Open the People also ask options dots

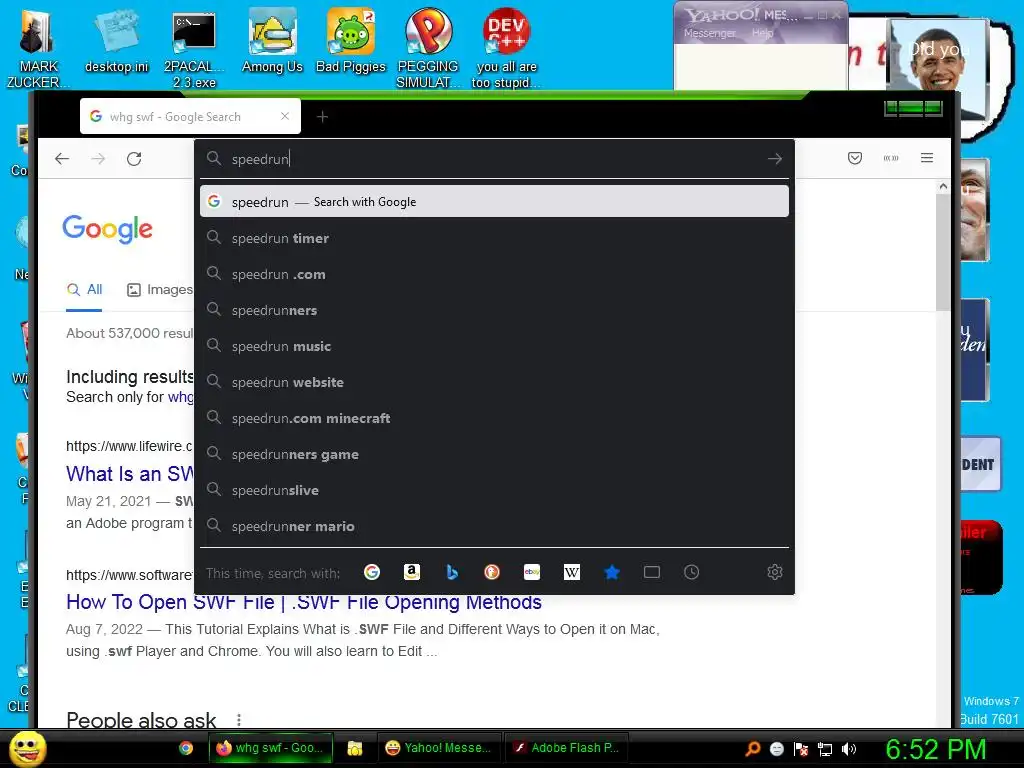239,720
